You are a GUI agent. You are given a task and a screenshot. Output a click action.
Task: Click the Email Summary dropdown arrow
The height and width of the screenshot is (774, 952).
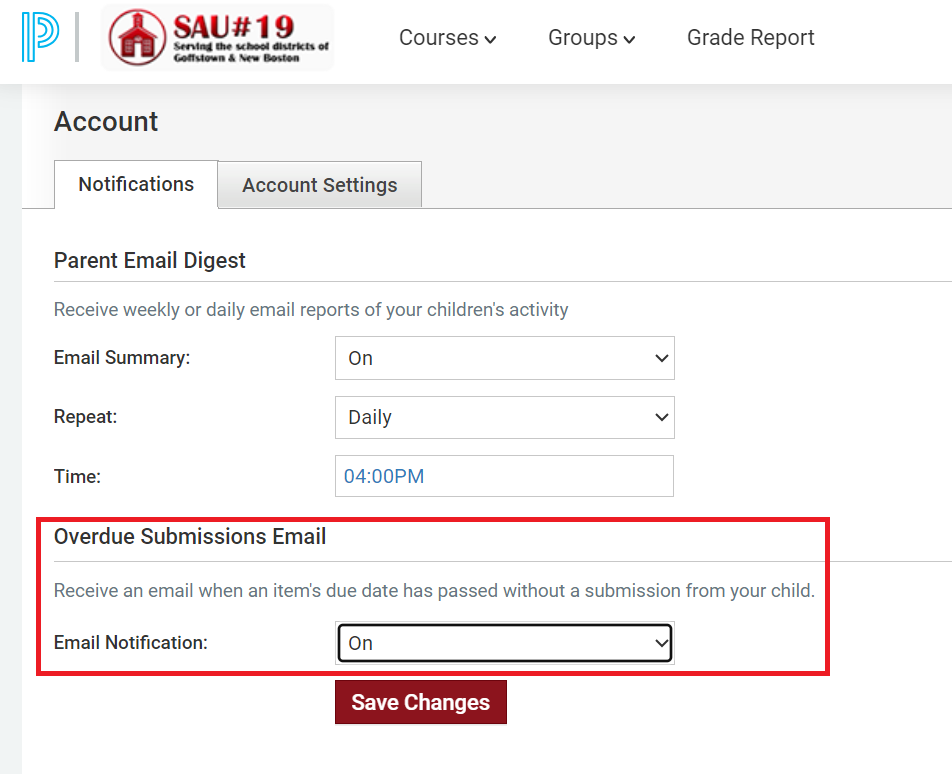tap(662, 358)
